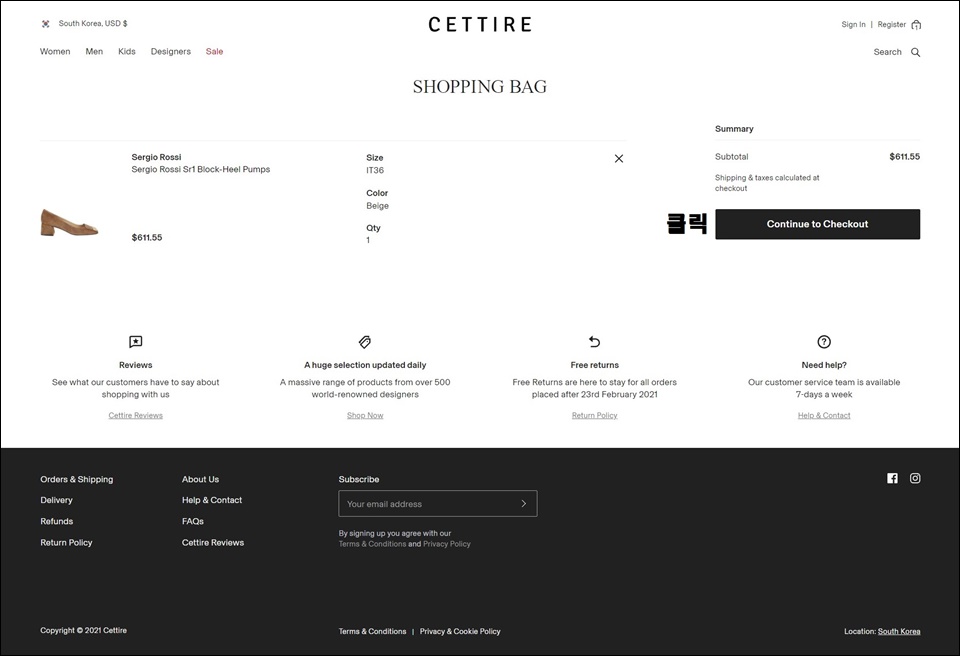The image size is (960, 656).
Task: Click the search magnifier icon
Action: [915, 52]
